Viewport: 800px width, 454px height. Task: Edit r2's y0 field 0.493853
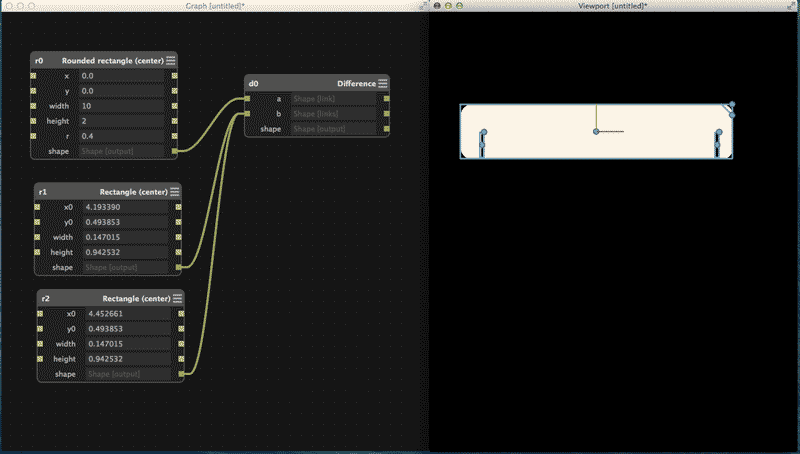[x=129, y=329]
